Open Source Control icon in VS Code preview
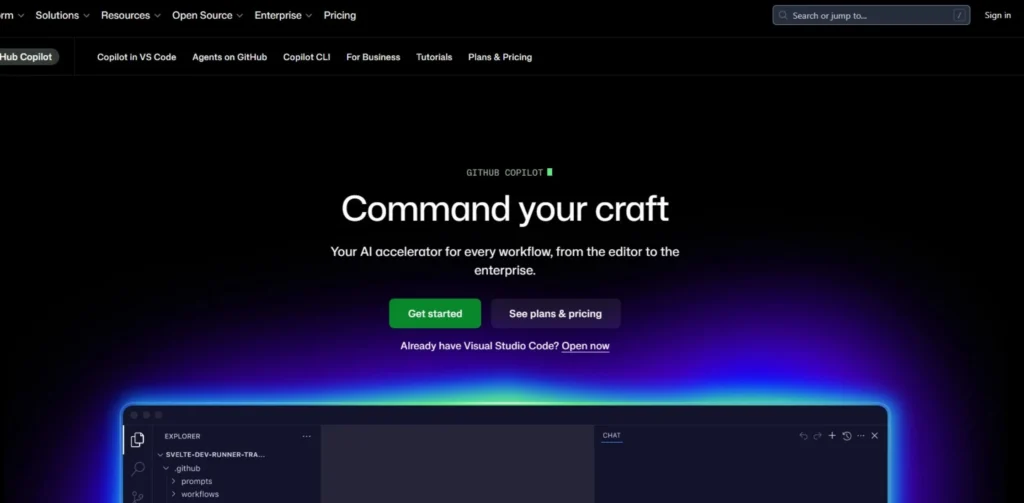1024x503 pixels. (x=138, y=497)
